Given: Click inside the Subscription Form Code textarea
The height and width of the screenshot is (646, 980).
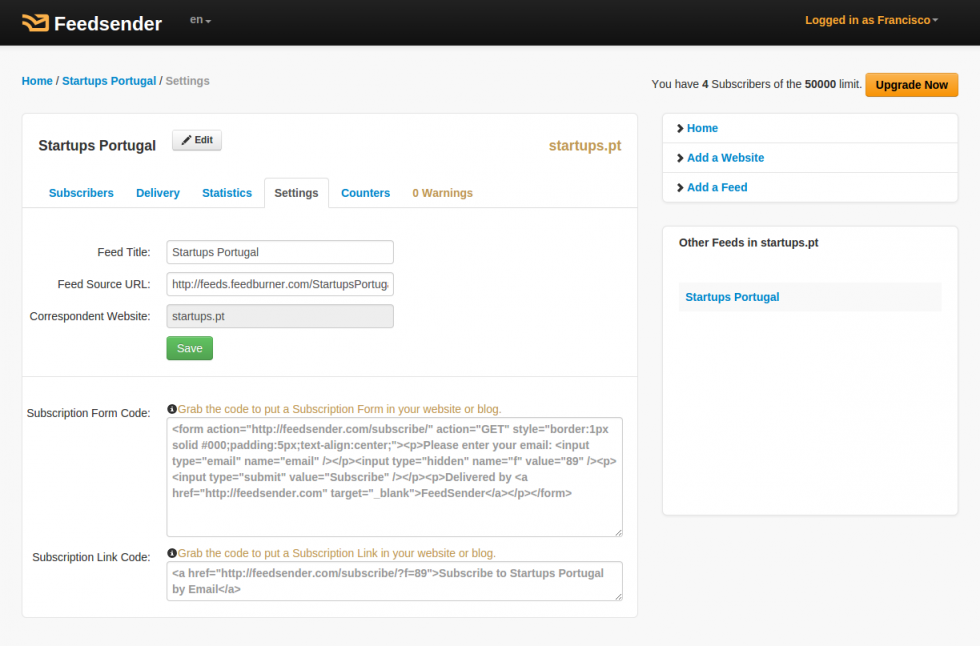Looking at the screenshot, I should (394, 477).
